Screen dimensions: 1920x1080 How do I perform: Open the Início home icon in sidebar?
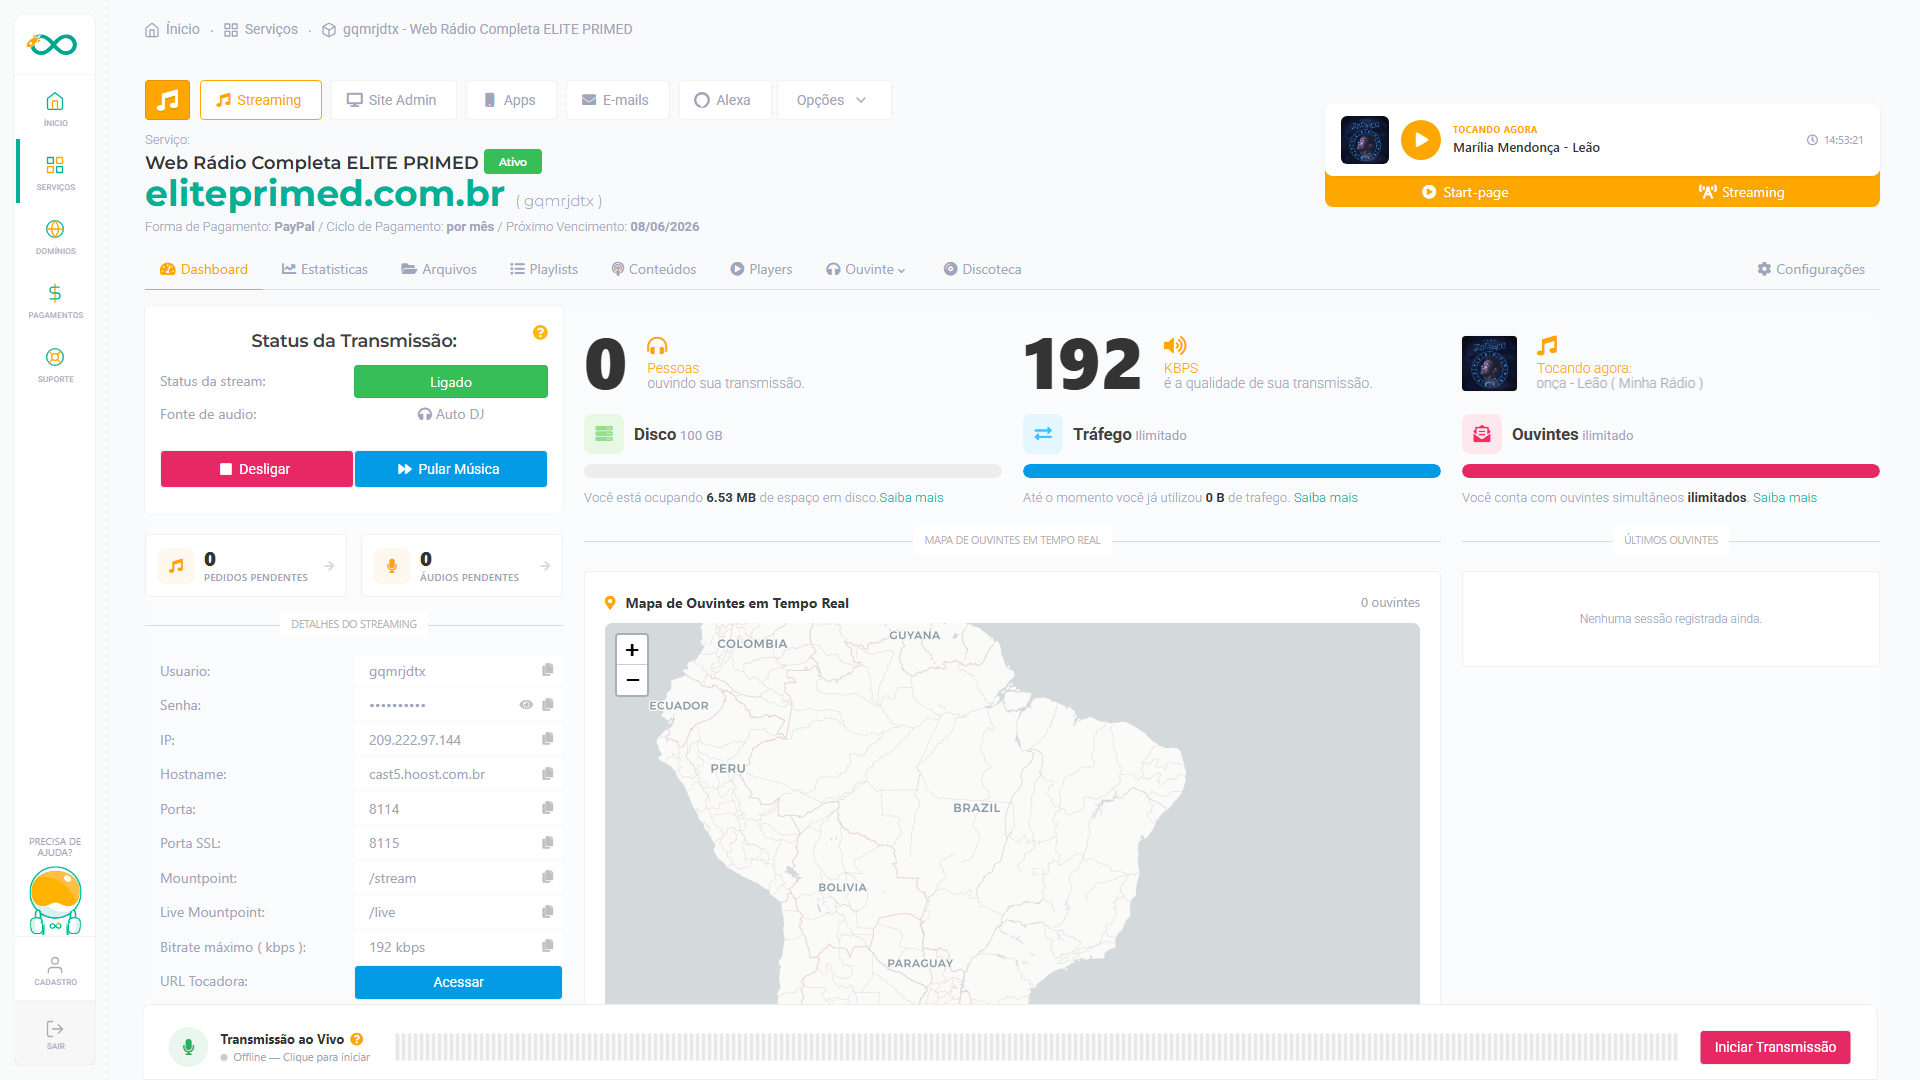coord(55,102)
